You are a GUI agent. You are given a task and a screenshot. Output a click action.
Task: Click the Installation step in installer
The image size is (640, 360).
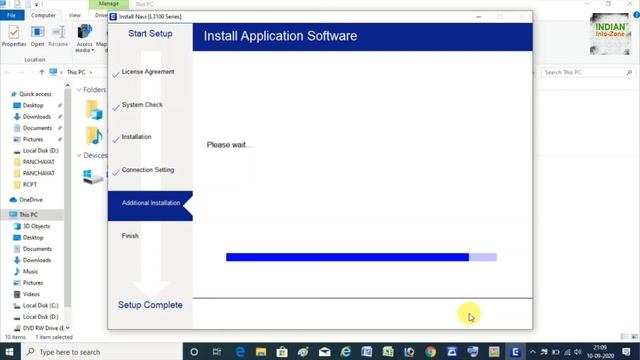coord(136,137)
